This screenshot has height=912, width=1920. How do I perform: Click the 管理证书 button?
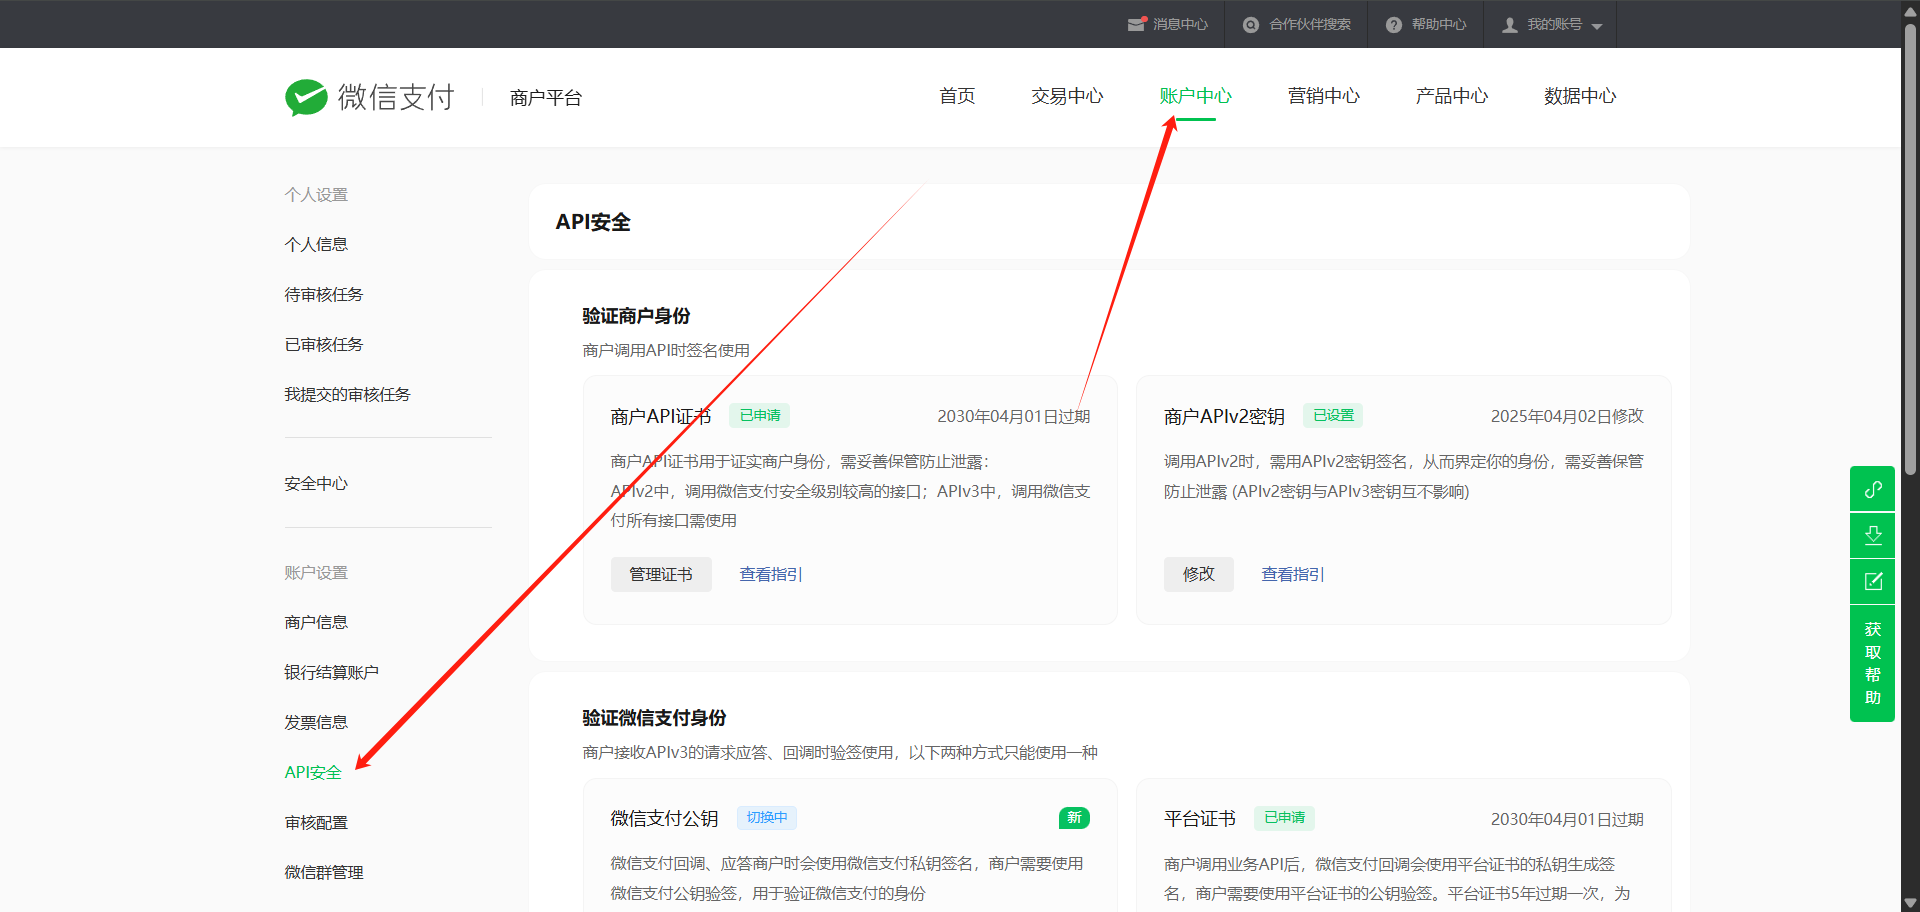coord(660,574)
